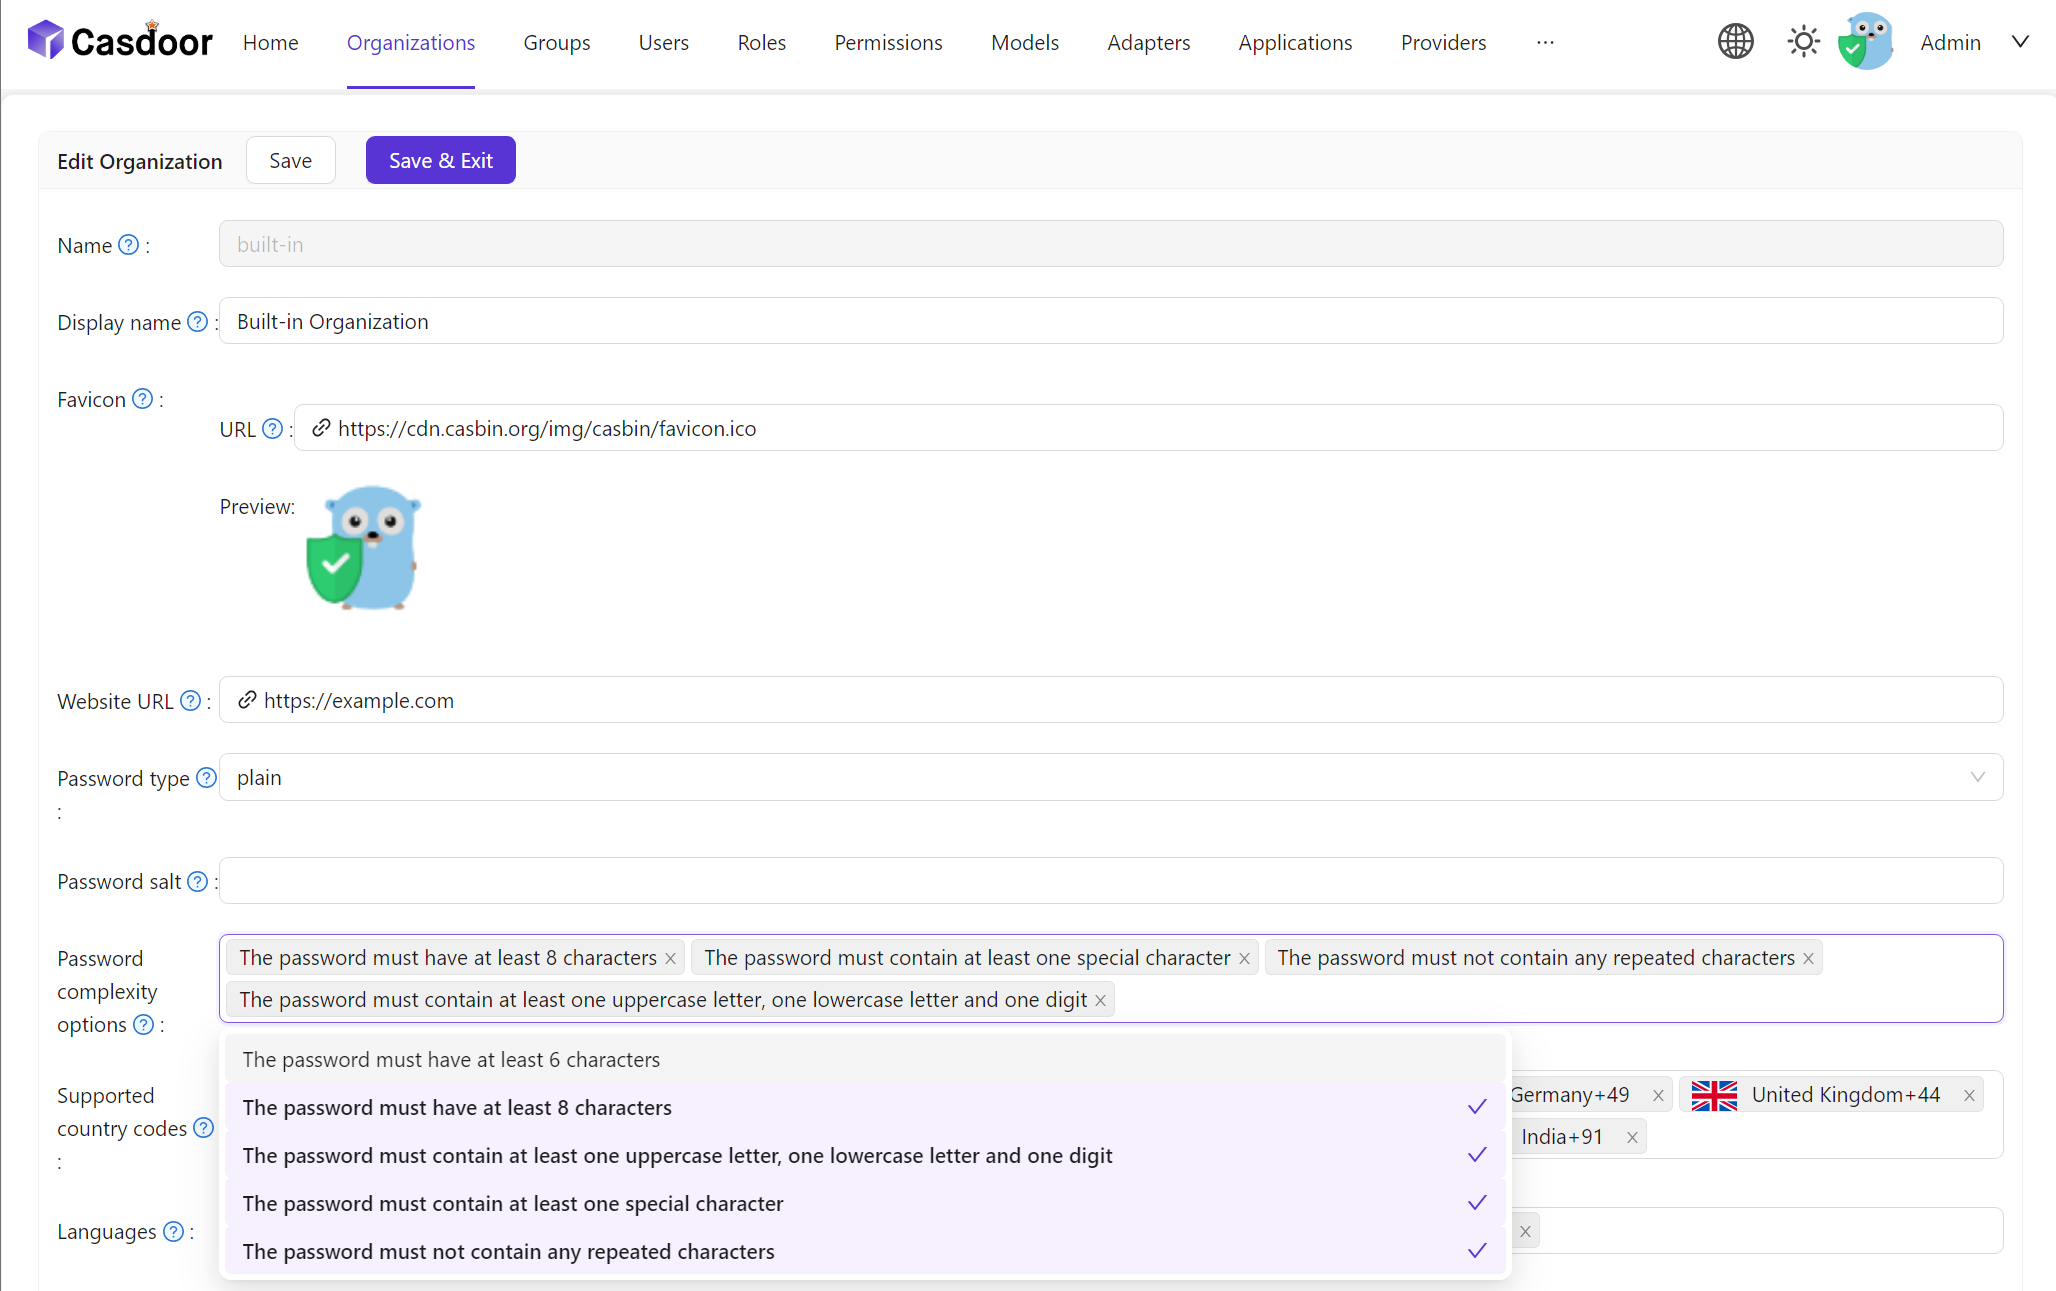Click the ellipsis more options icon
The height and width of the screenshot is (1291, 2056).
(x=1546, y=42)
